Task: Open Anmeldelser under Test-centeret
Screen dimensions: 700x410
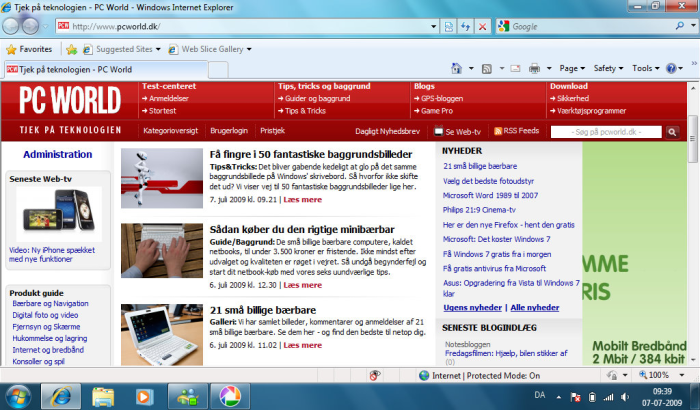Action: click(168, 99)
